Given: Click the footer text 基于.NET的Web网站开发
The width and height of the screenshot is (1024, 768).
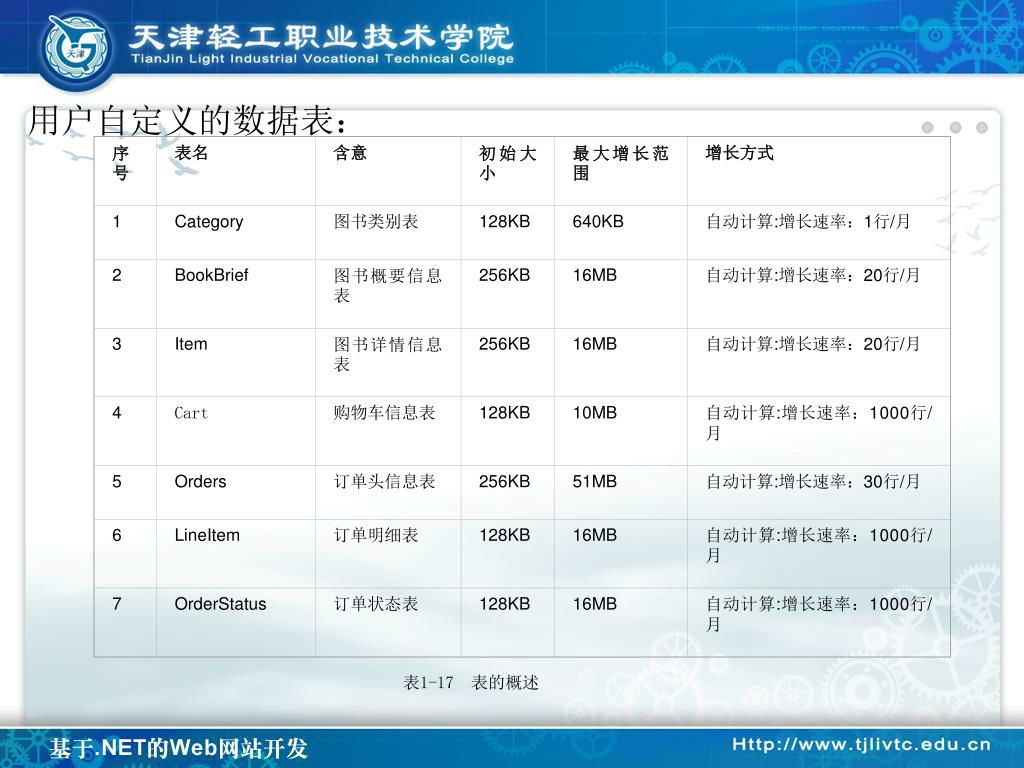Looking at the screenshot, I should pos(178,748).
